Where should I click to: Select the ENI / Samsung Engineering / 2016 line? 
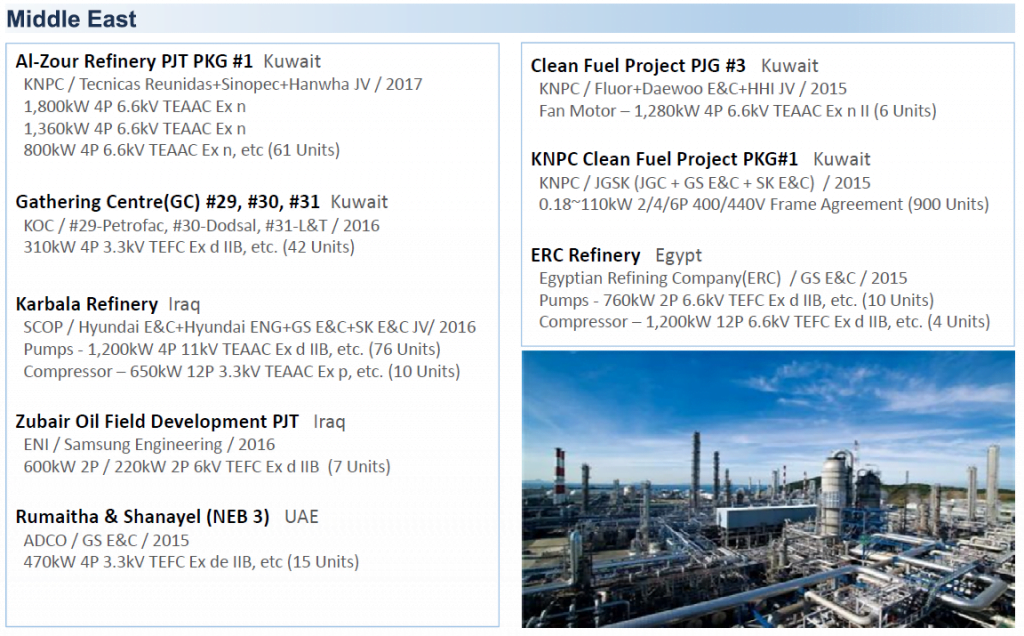coord(149,445)
